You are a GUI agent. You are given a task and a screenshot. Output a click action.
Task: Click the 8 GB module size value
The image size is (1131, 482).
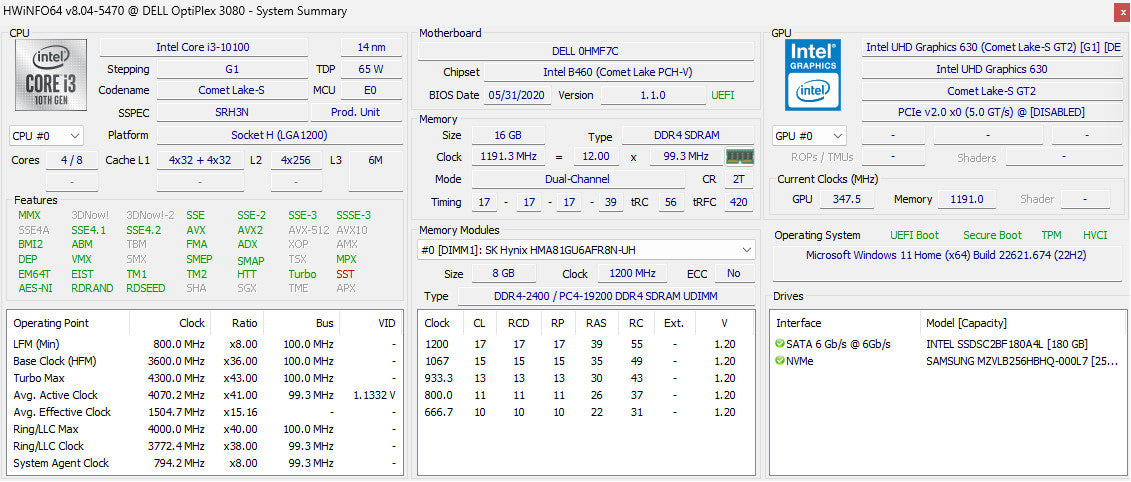[x=503, y=274]
